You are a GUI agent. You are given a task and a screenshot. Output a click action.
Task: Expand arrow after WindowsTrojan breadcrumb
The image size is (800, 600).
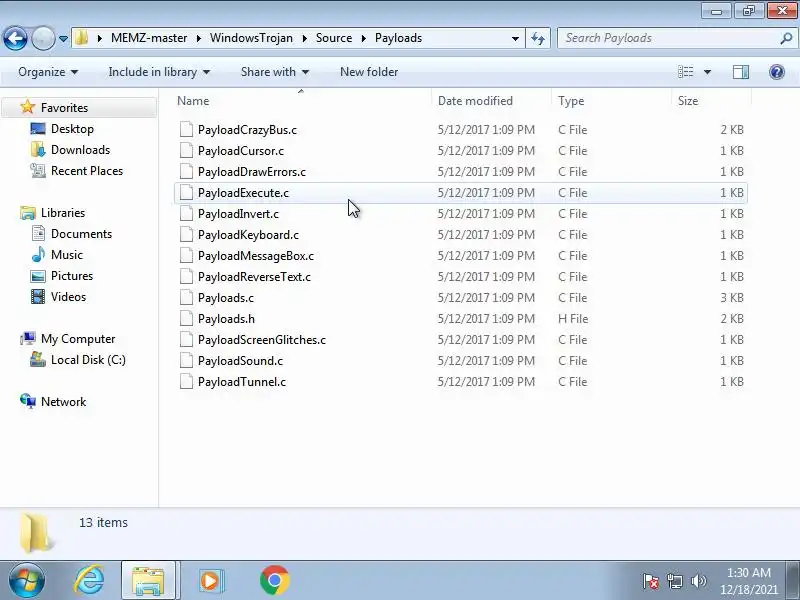pyautogui.click(x=305, y=38)
